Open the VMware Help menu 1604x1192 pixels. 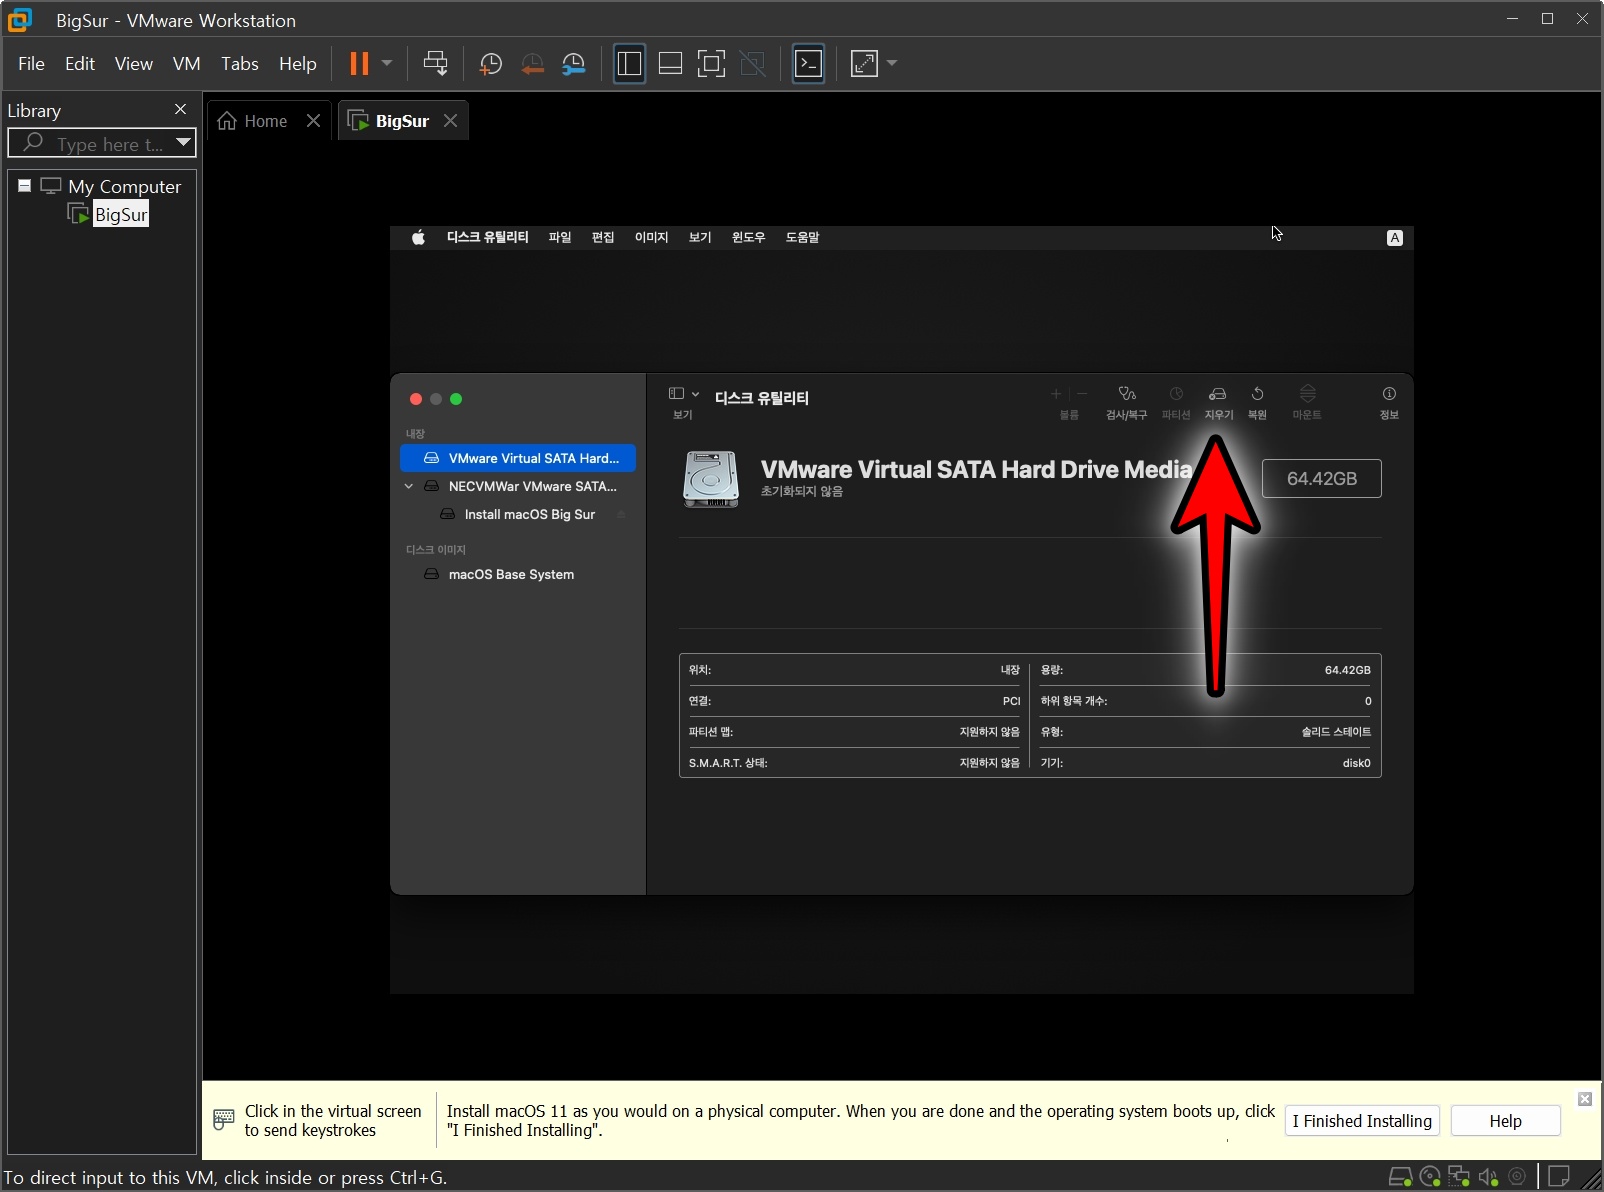(x=298, y=64)
